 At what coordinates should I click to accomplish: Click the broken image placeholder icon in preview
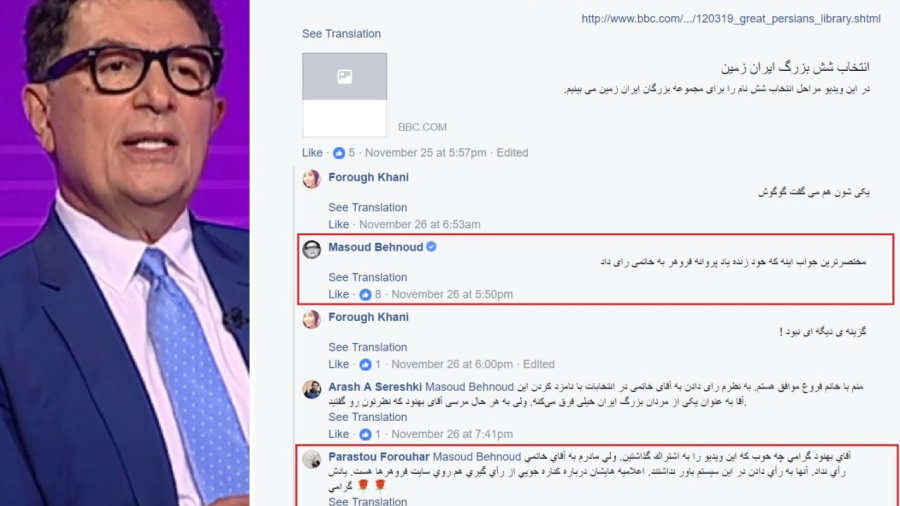click(x=344, y=76)
